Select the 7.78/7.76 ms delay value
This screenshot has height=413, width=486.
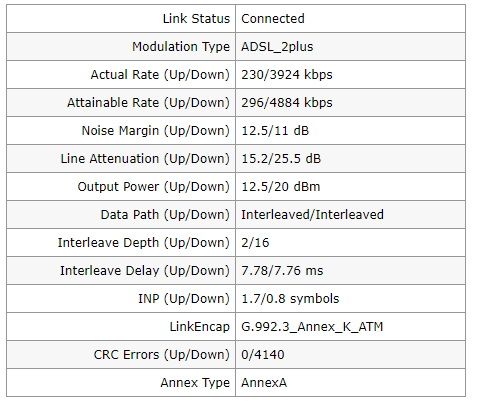tap(282, 271)
